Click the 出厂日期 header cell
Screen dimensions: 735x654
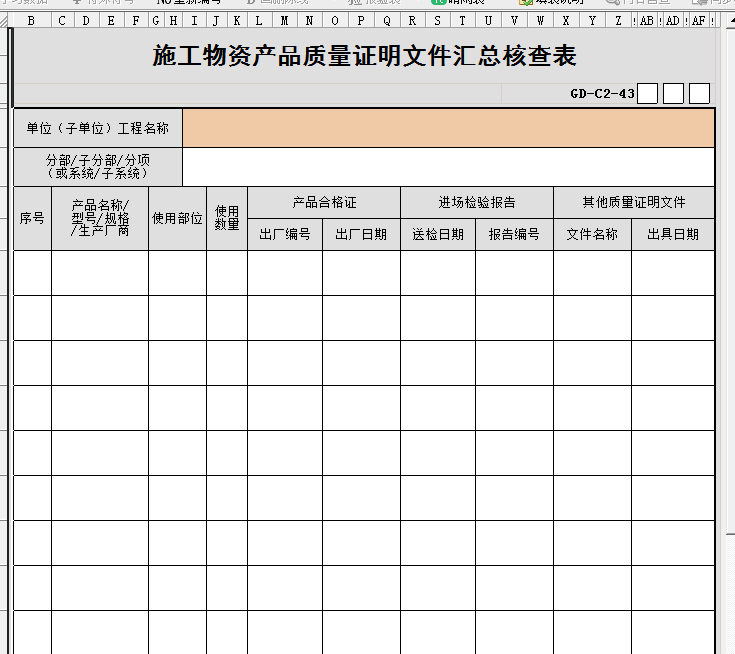click(x=361, y=234)
